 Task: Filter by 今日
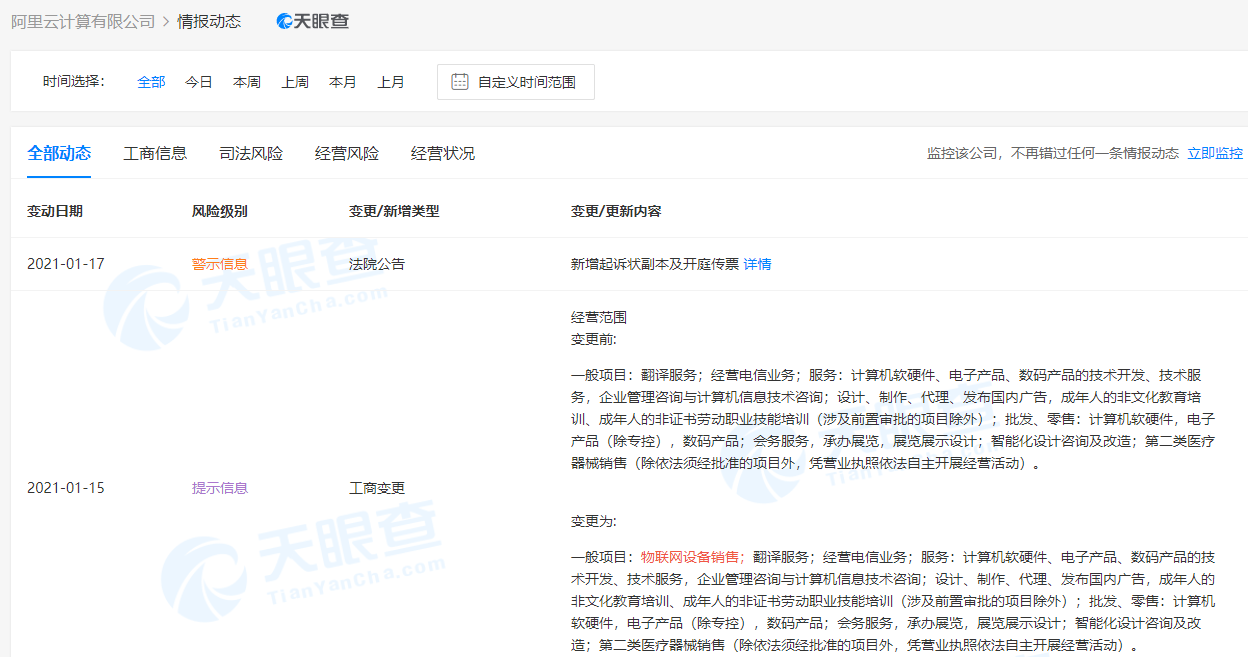coord(199,82)
